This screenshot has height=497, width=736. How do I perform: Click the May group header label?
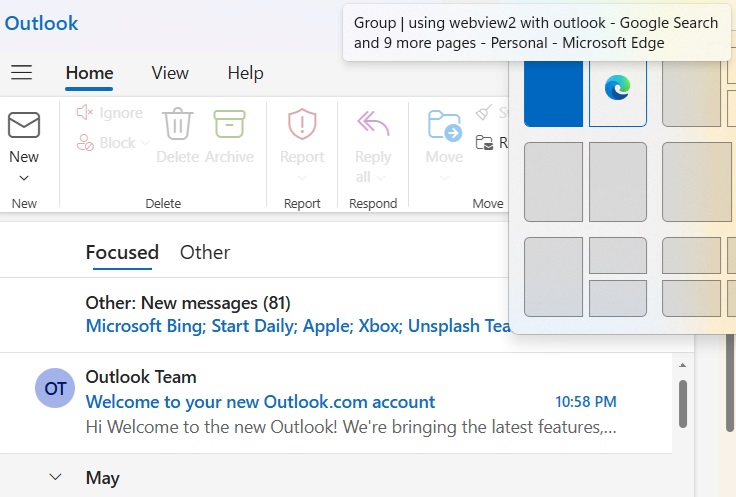coord(102,478)
